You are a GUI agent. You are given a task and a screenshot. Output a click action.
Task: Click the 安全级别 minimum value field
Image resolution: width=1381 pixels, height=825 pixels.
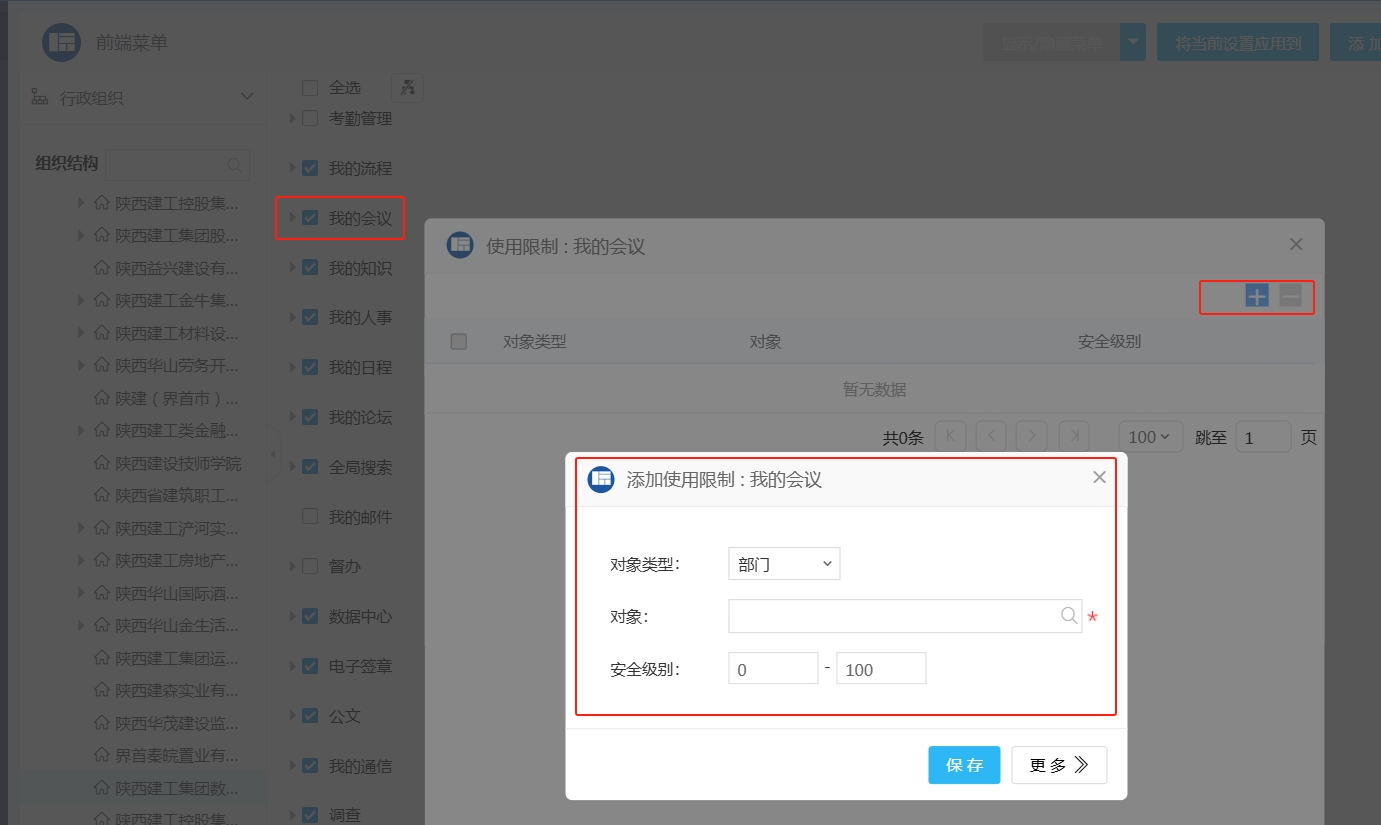pos(773,669)
